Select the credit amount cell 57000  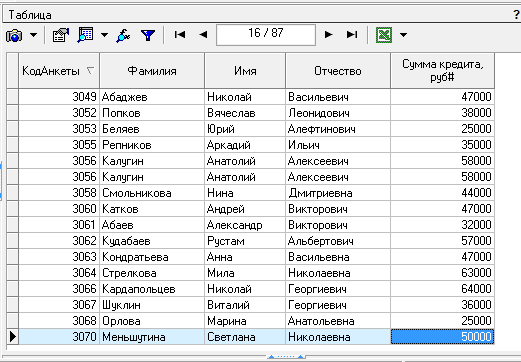coord(442,241)
